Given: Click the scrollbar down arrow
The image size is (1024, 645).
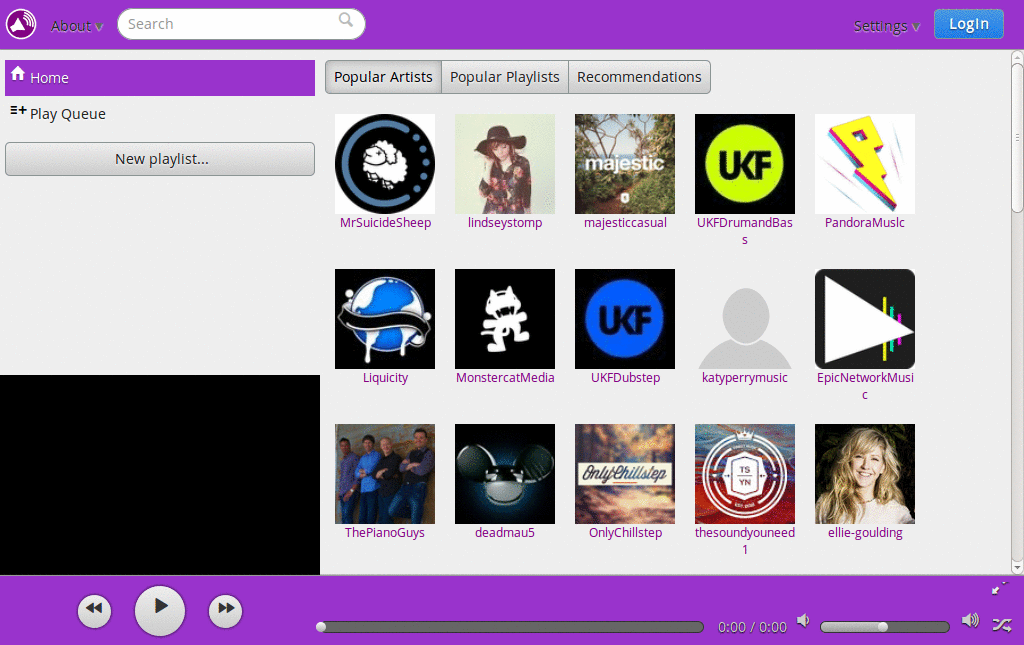Looking at the screenshot, I should tap(1017, 568).
